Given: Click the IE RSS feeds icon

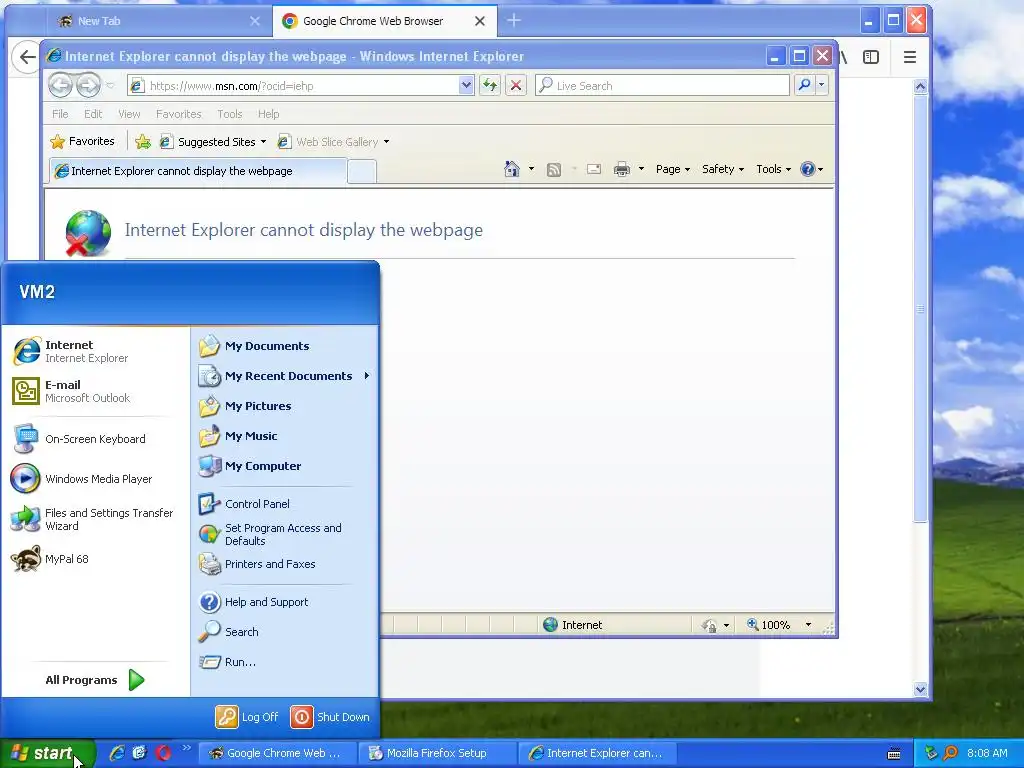Looking at the screenshot, I should coord(554,170).
